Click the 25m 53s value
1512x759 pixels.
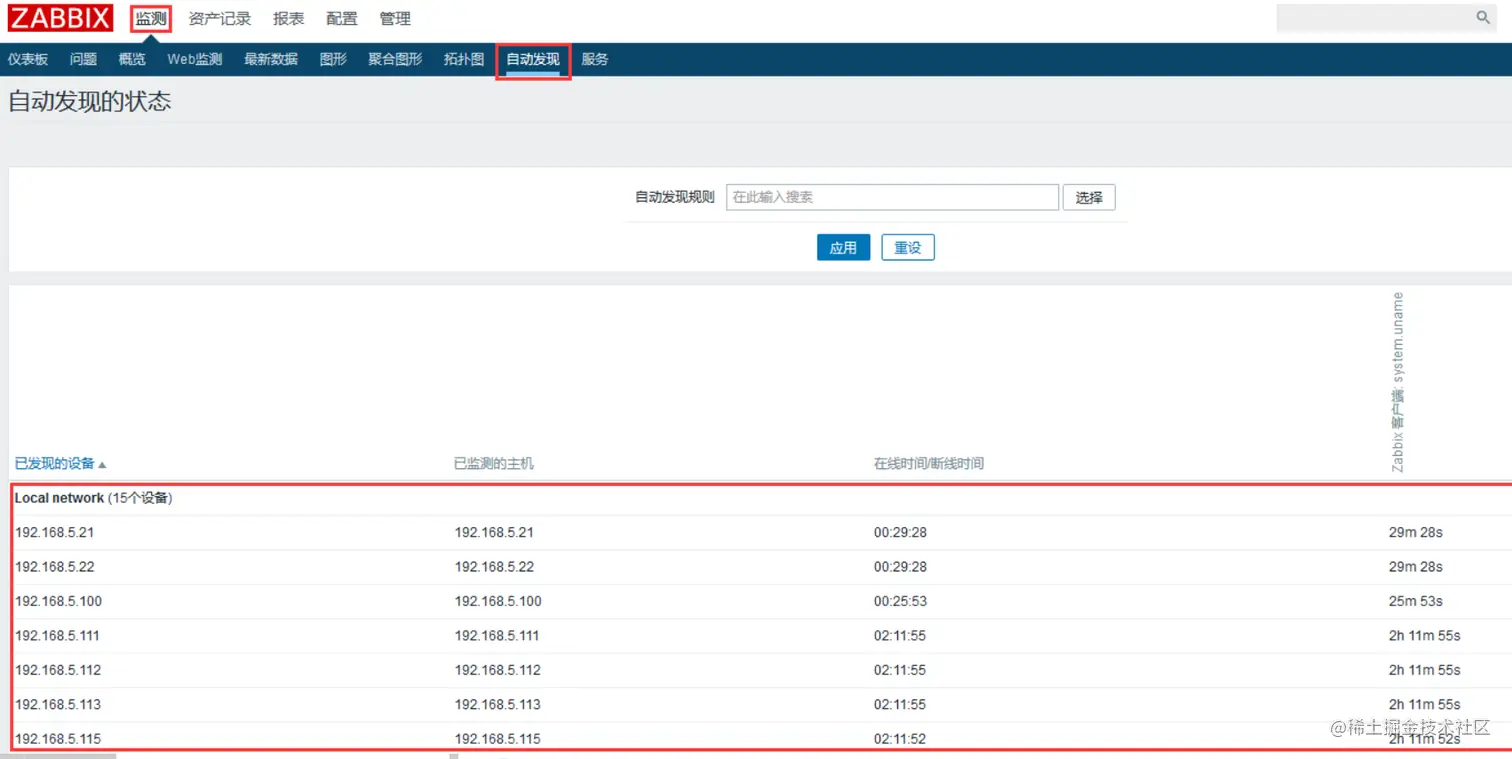(x=1416, y=601)
